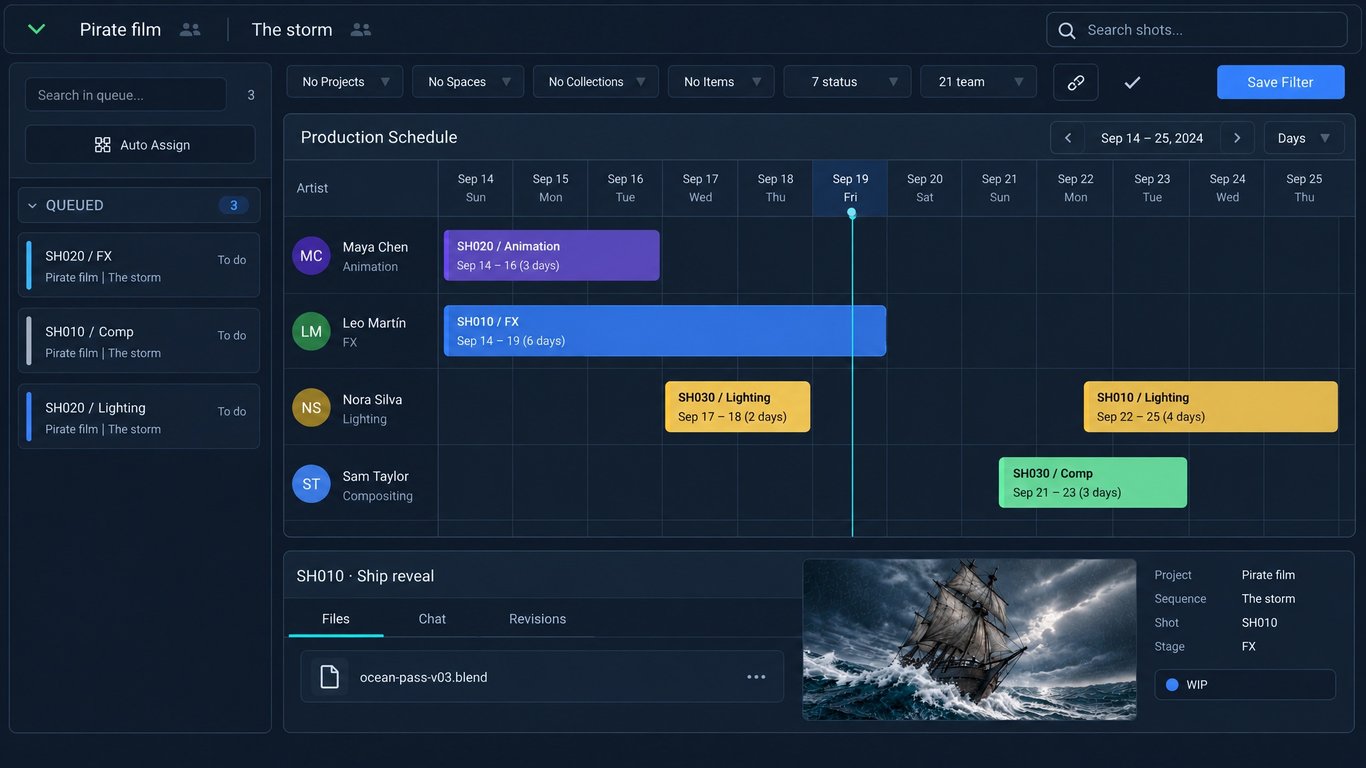Open the 7 status filter dropdown
The image size is (1366, 768).
coord(848,82)
